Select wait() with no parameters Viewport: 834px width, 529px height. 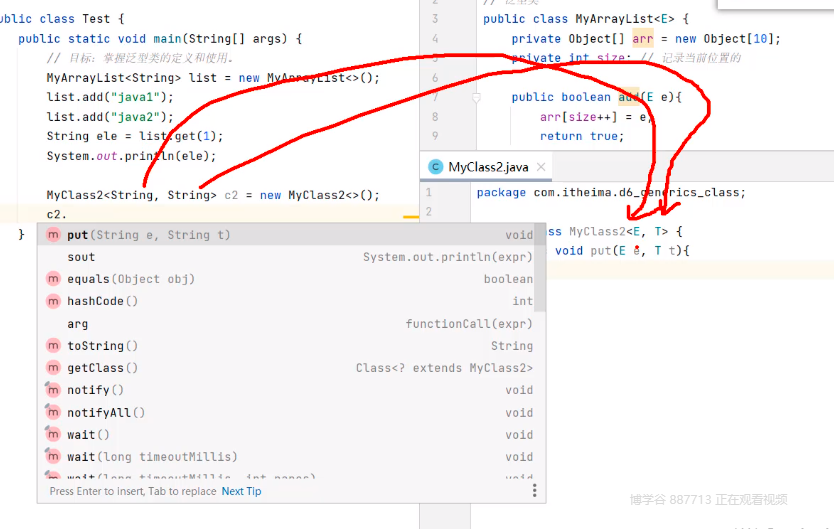point(286,435)
